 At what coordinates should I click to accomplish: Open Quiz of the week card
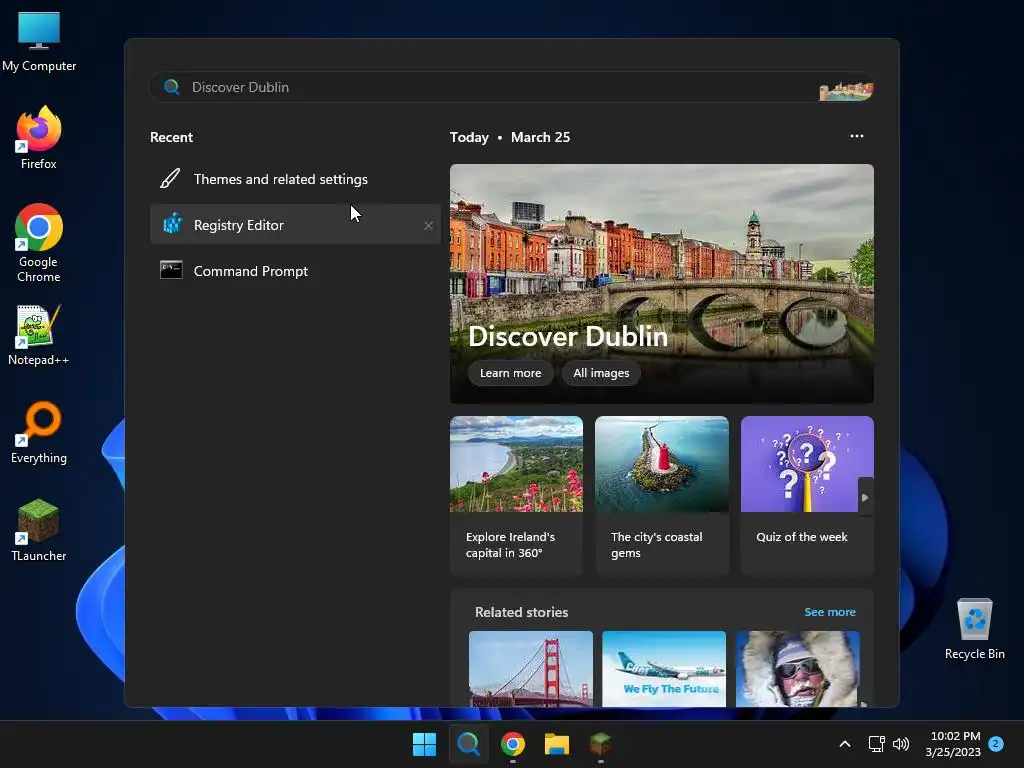[x=807, y=495]
